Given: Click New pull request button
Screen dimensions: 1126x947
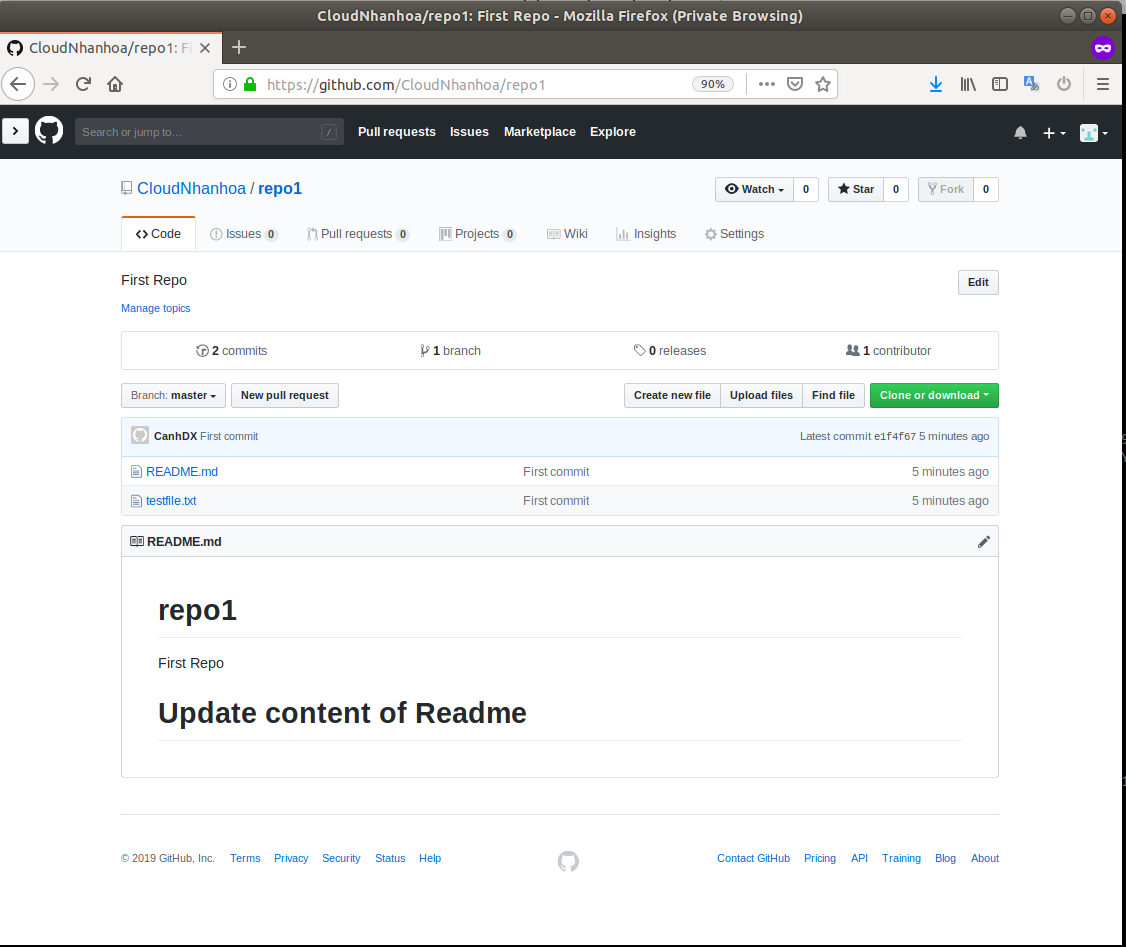Looking at the screenshot, I should pyautogui.click(x=284, y=396).
